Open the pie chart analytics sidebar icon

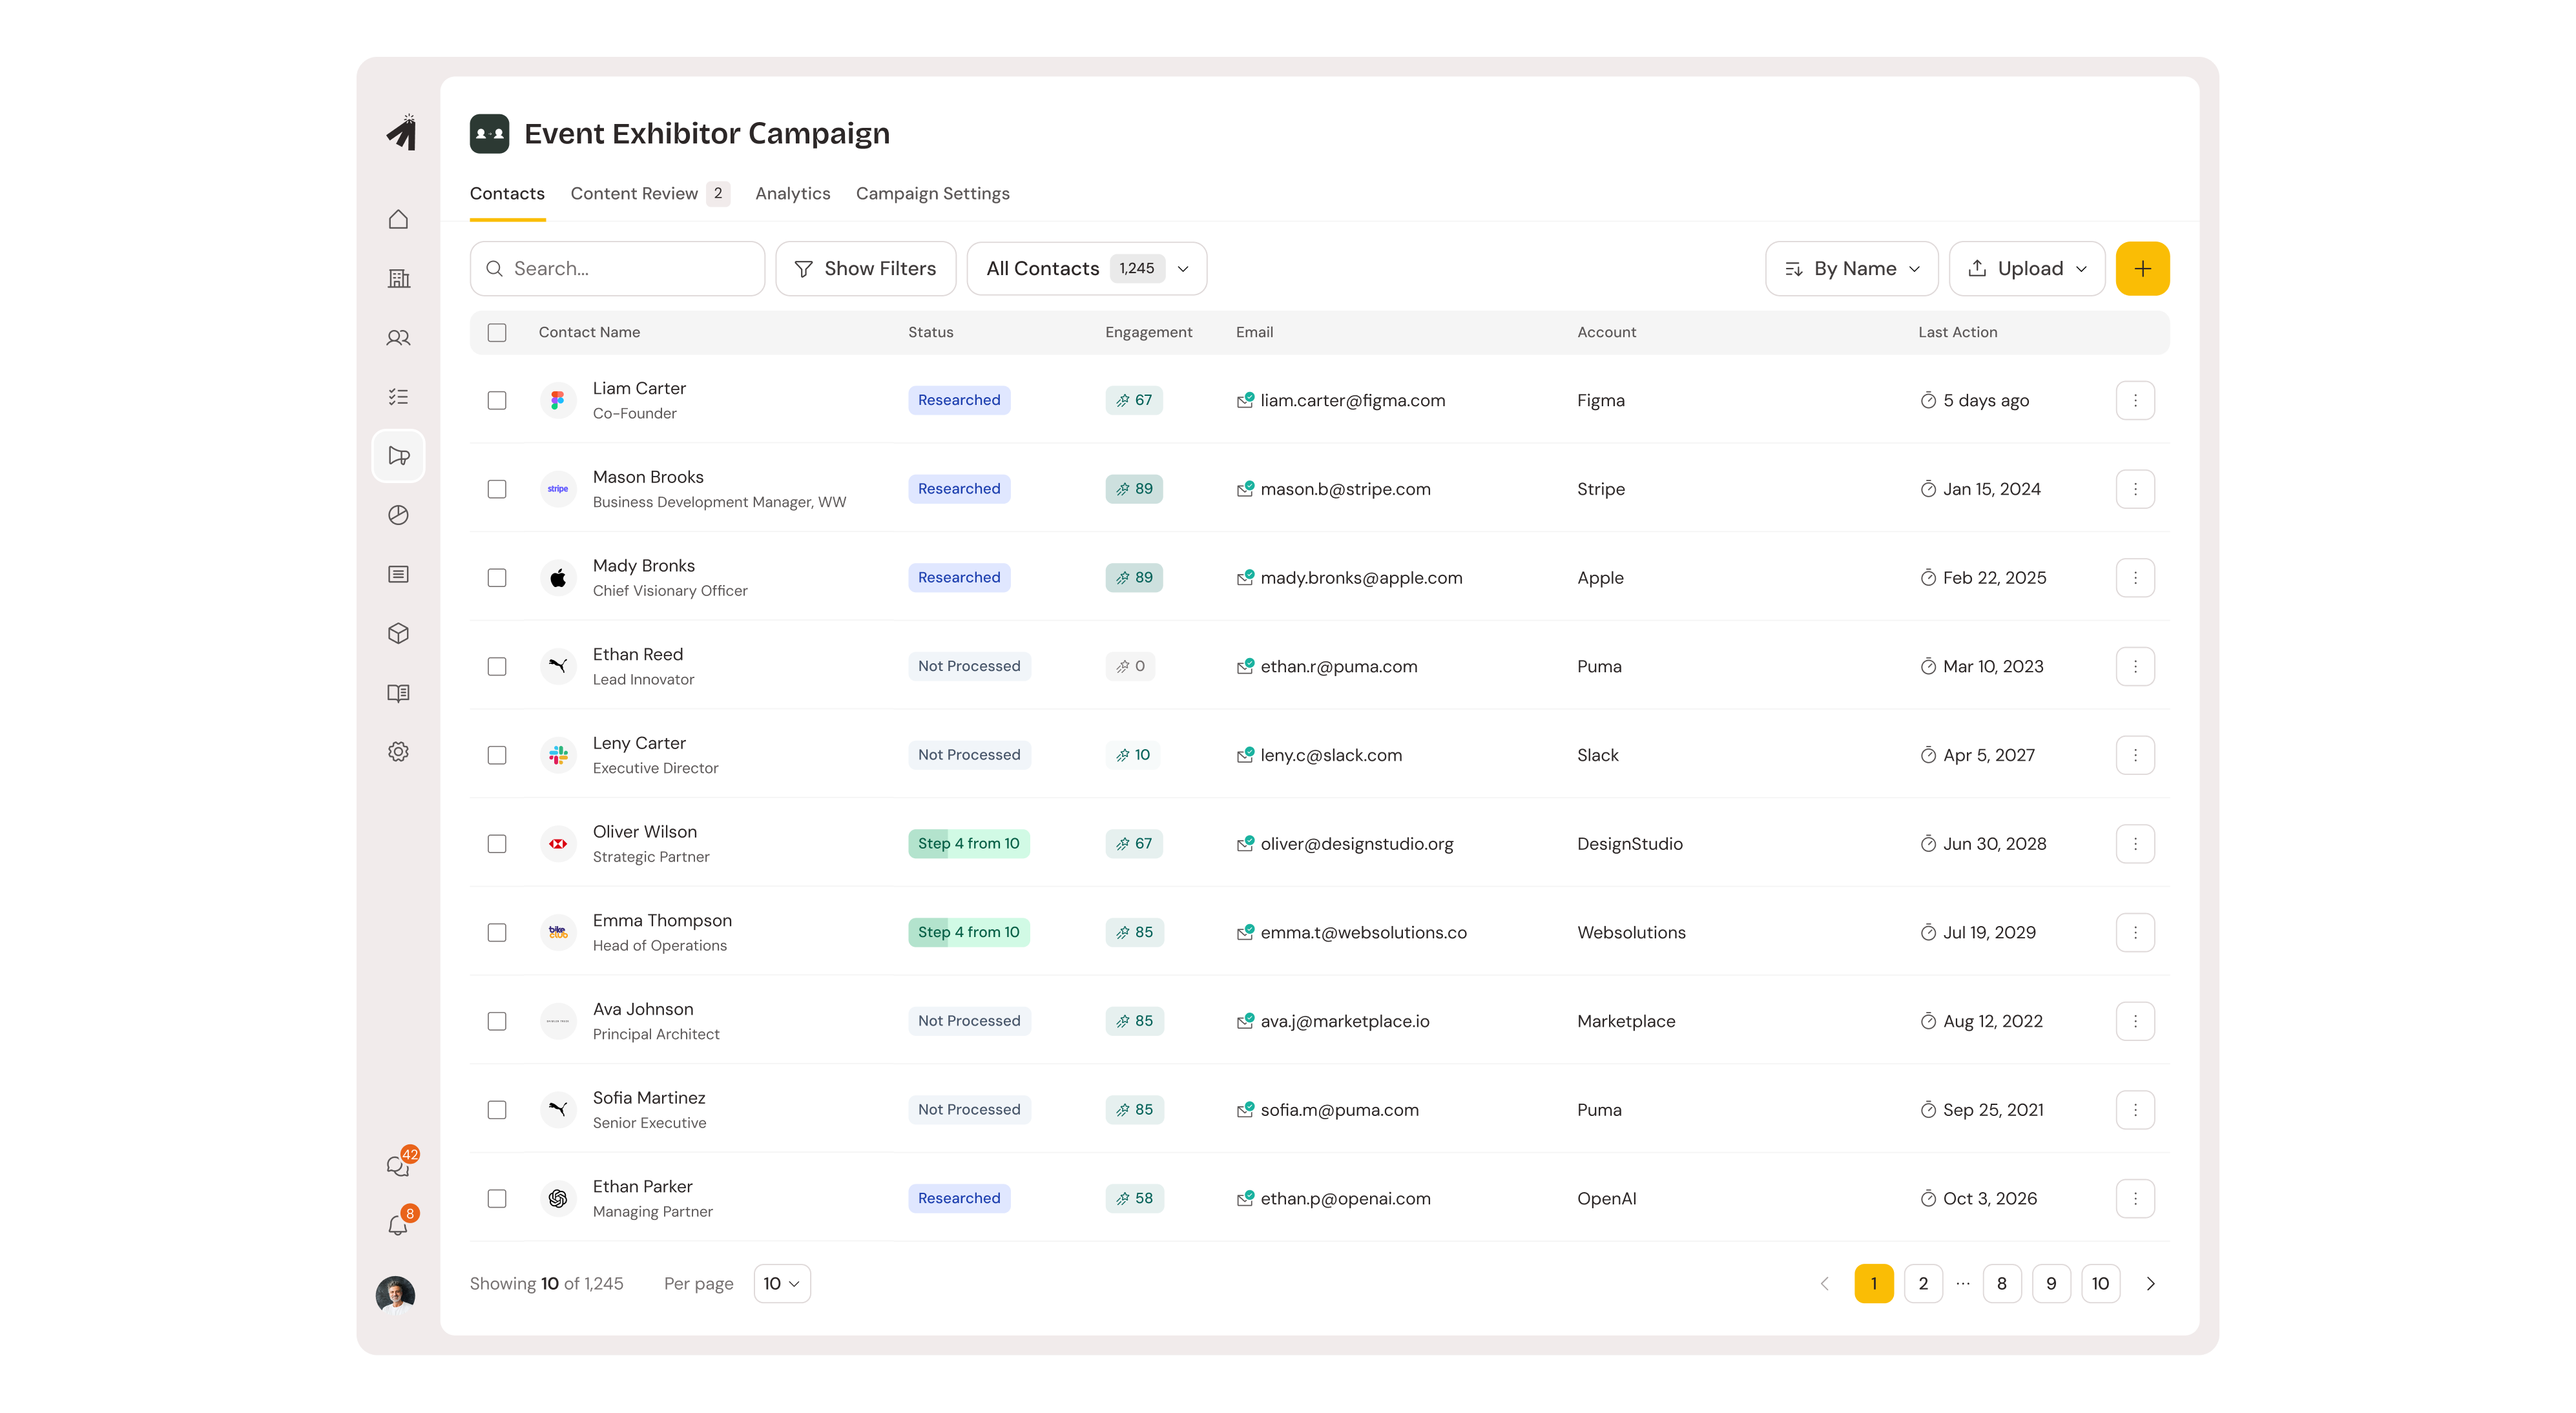pos(398,515)
